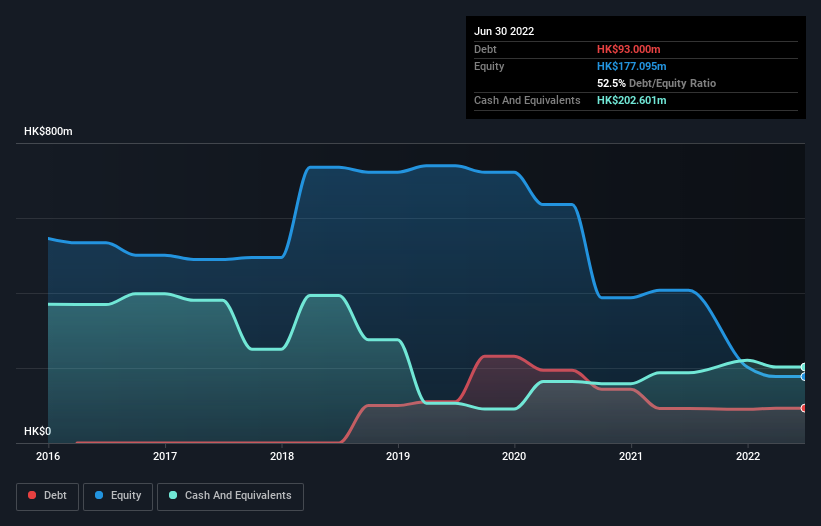Toggle the Equity series legend button
The image size is (821, 526).
[118, 496]
